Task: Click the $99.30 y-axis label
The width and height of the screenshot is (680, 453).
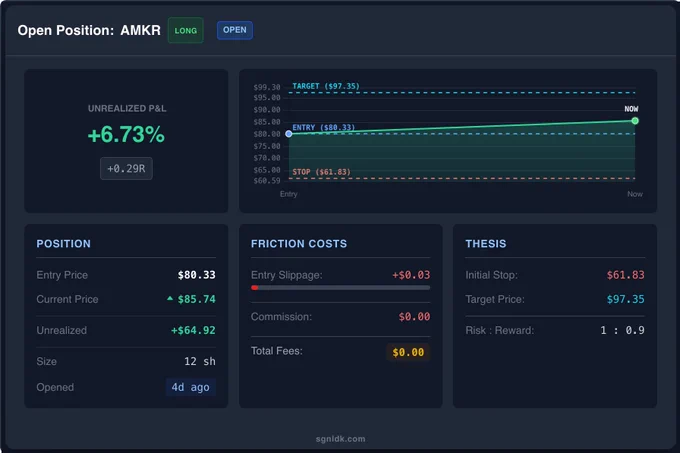Action: coord(267,87)
